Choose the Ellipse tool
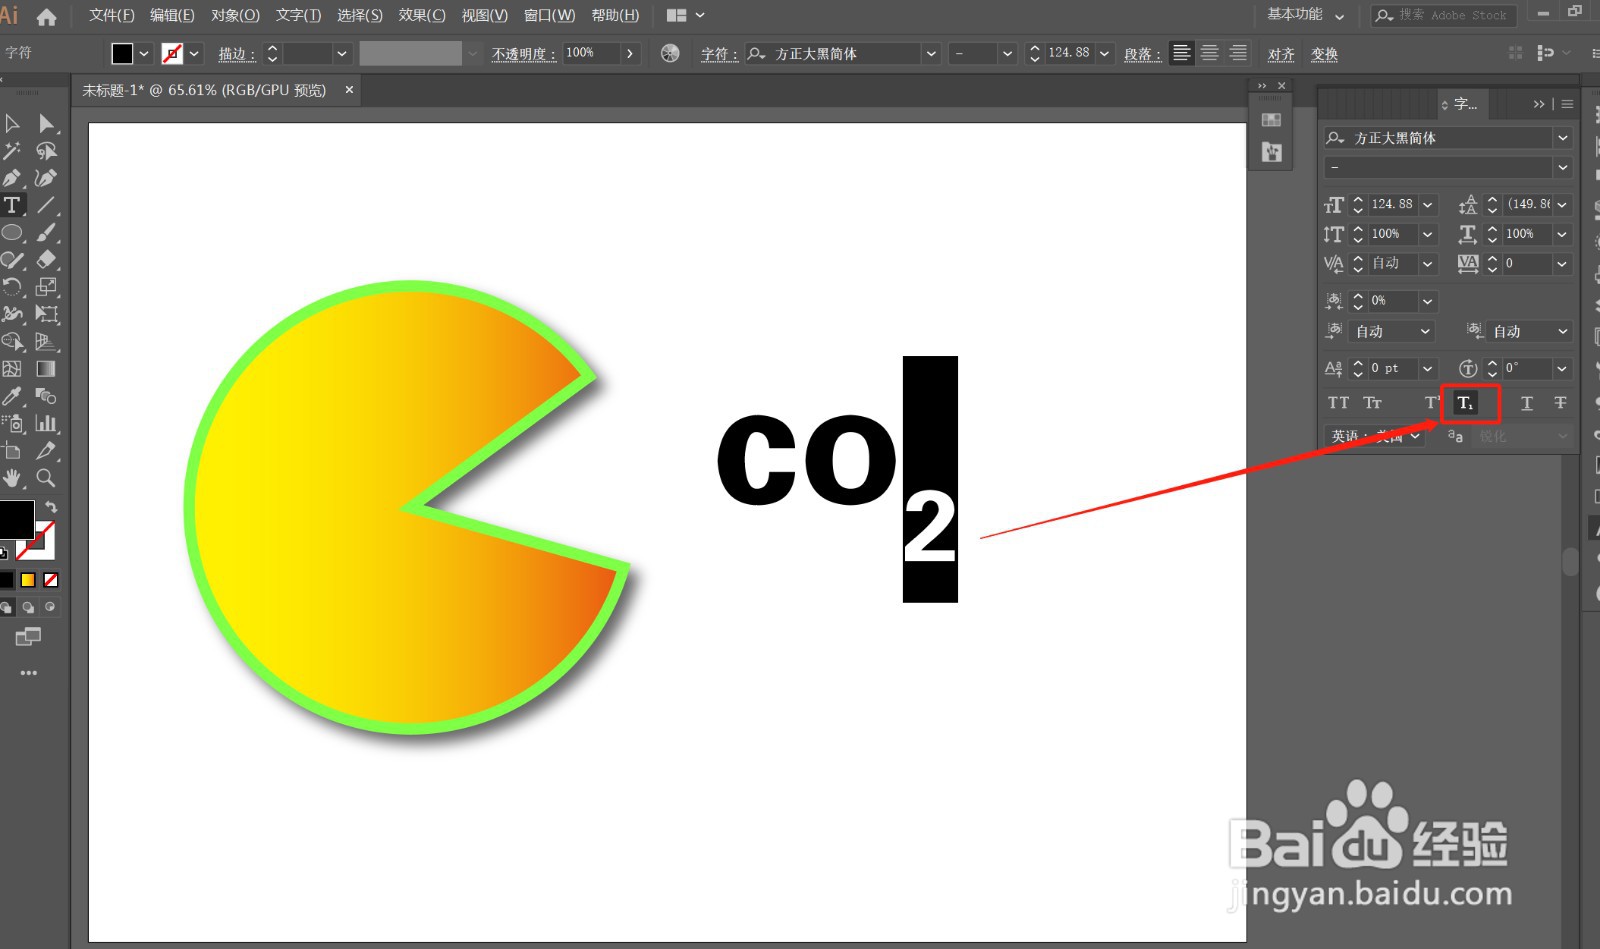The image size is (1600, 949). click(12, 233)
